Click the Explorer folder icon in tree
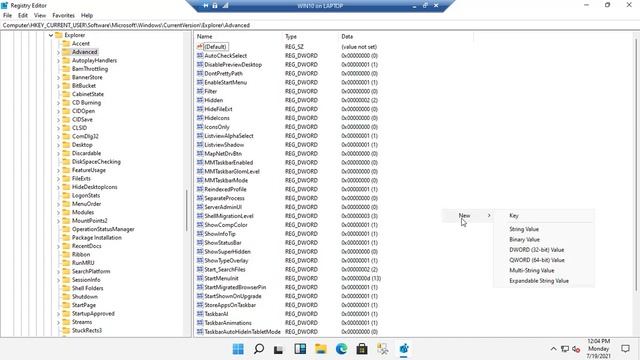Viewport: 640px width, 360px height. (59, 35)
